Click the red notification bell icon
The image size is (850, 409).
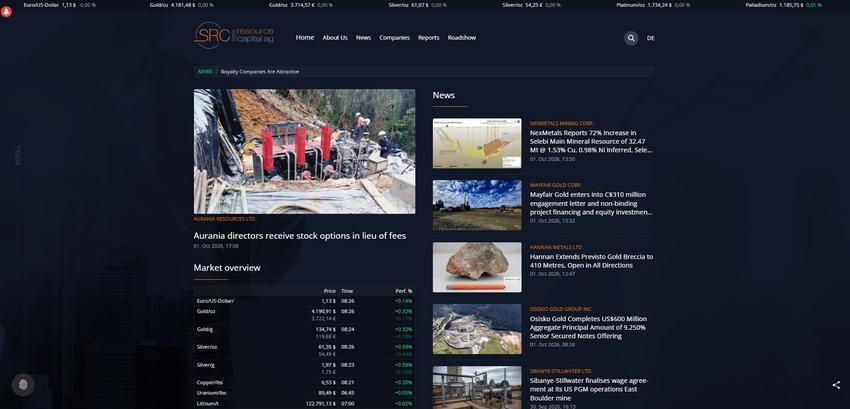point(7,12)
